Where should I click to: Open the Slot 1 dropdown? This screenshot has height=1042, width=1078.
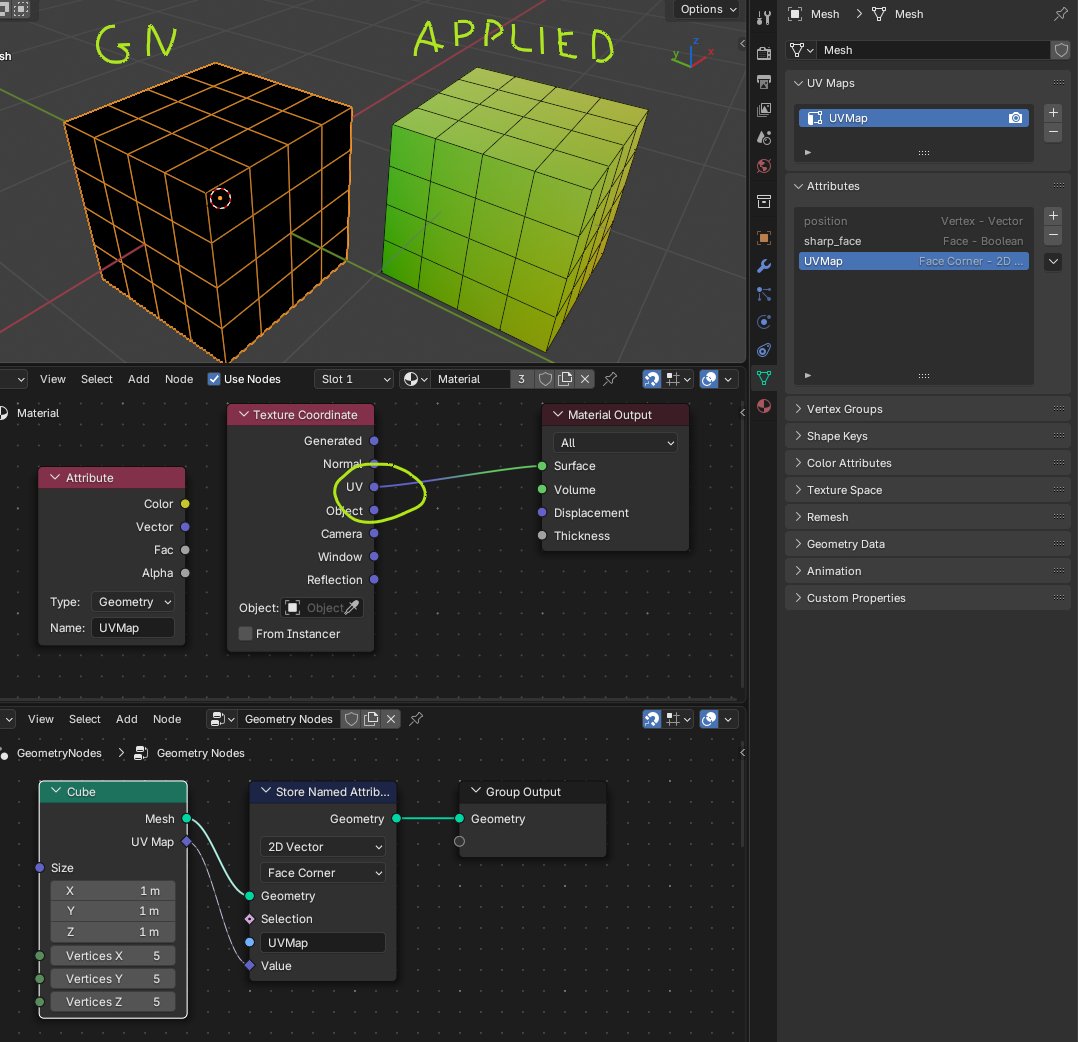pos(355,379)
